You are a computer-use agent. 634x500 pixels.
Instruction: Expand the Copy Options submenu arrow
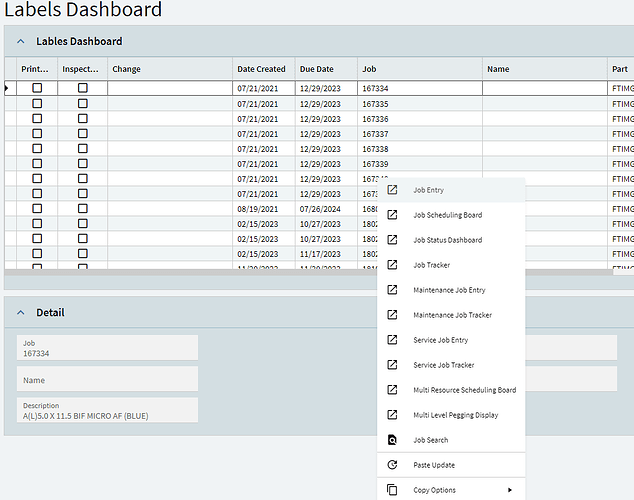pos(510,490)
